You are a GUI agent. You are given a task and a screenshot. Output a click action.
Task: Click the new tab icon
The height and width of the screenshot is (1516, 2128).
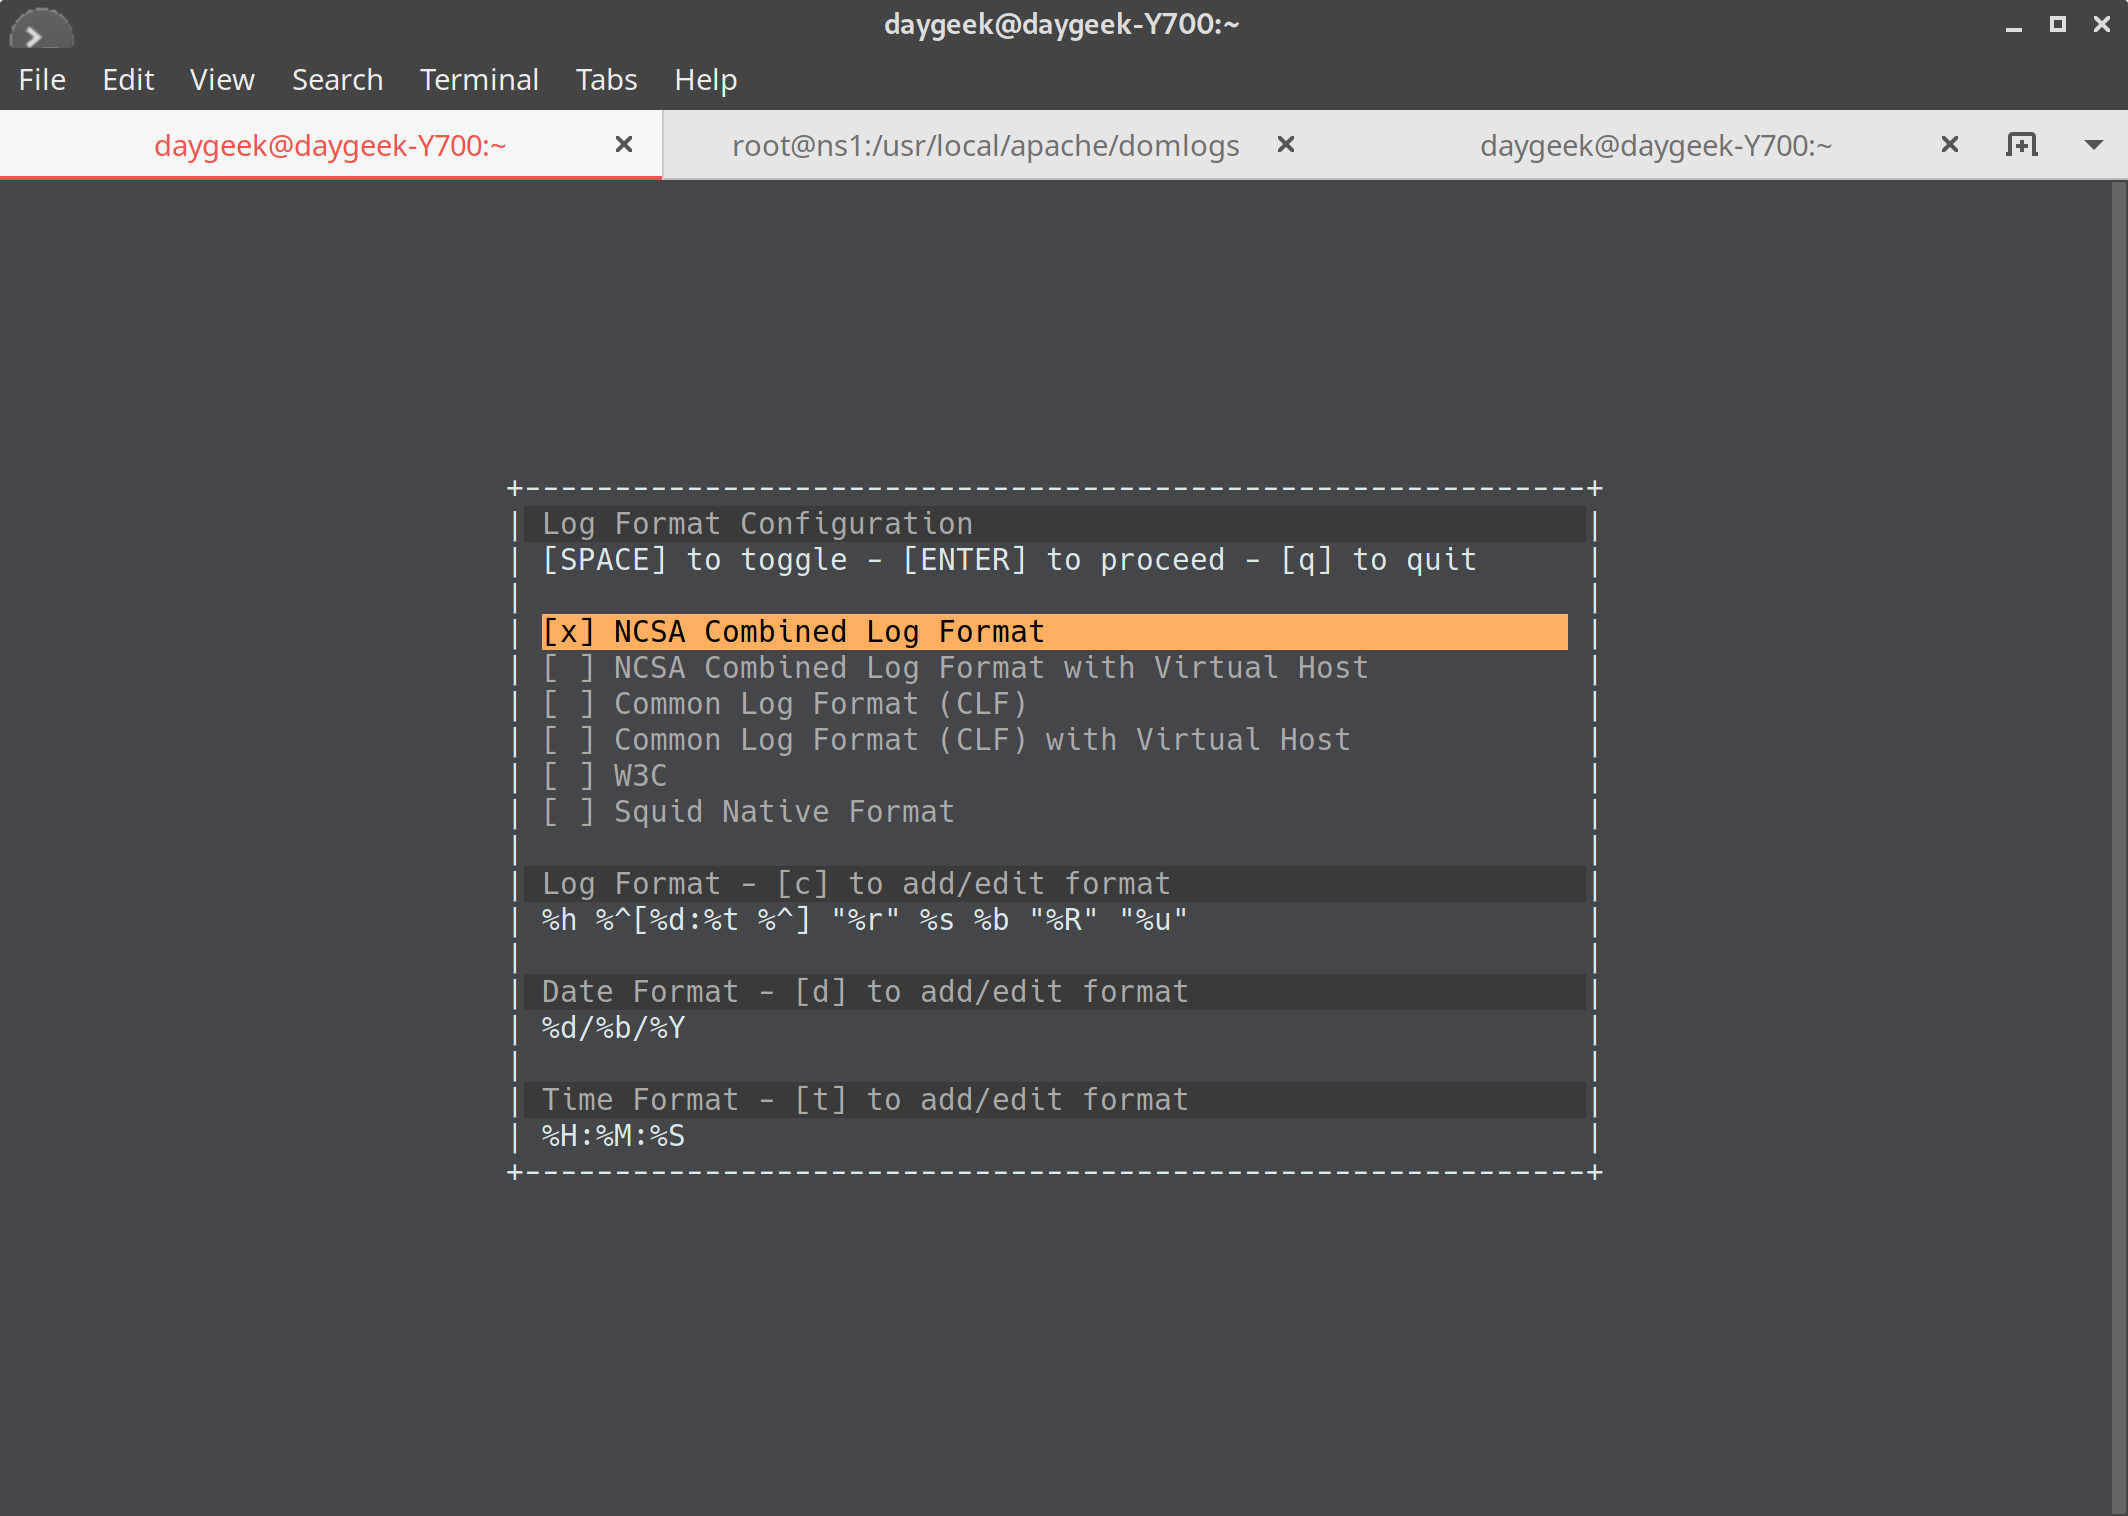(x=2021, y=145)
